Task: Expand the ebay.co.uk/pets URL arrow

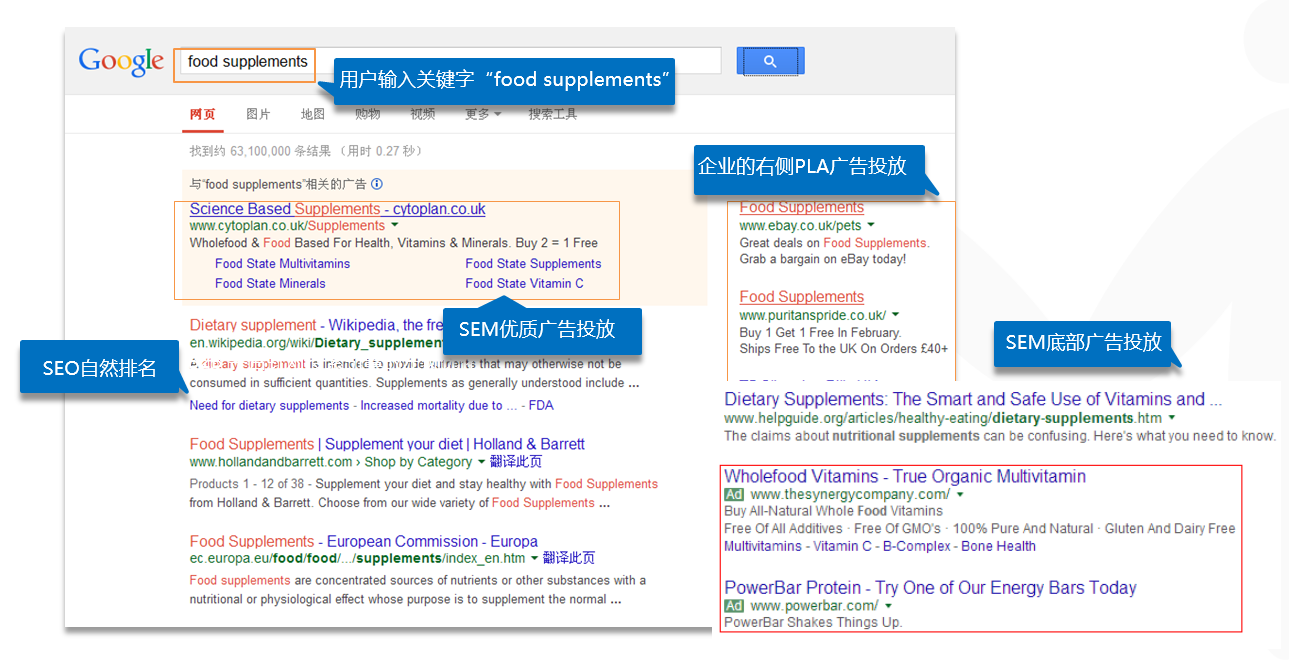Action: coord(871,227)
